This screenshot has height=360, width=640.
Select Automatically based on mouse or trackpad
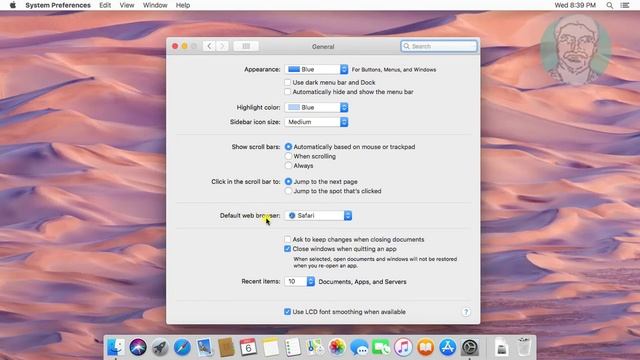click(x=289, y=147)
